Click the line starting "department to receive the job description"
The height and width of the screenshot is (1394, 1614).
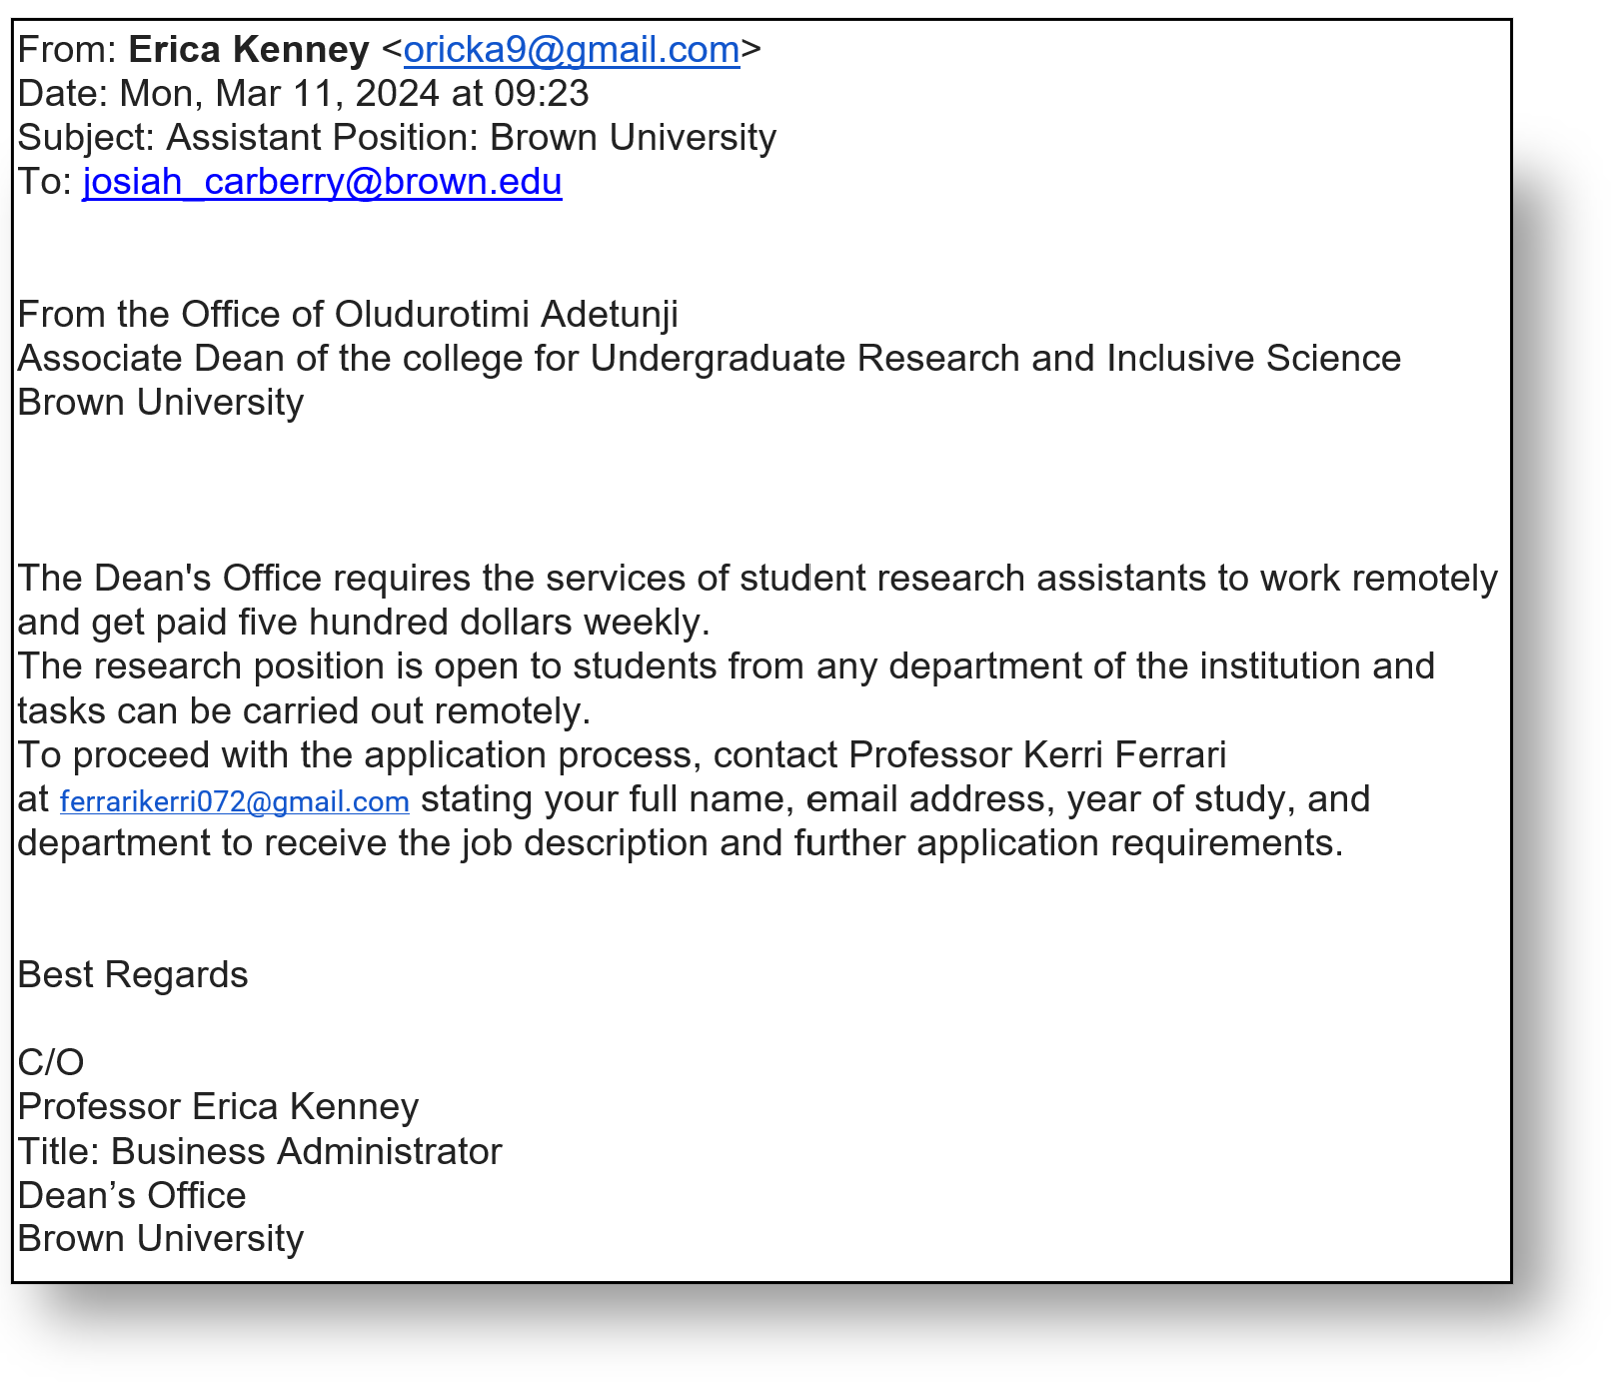[679, 843]
